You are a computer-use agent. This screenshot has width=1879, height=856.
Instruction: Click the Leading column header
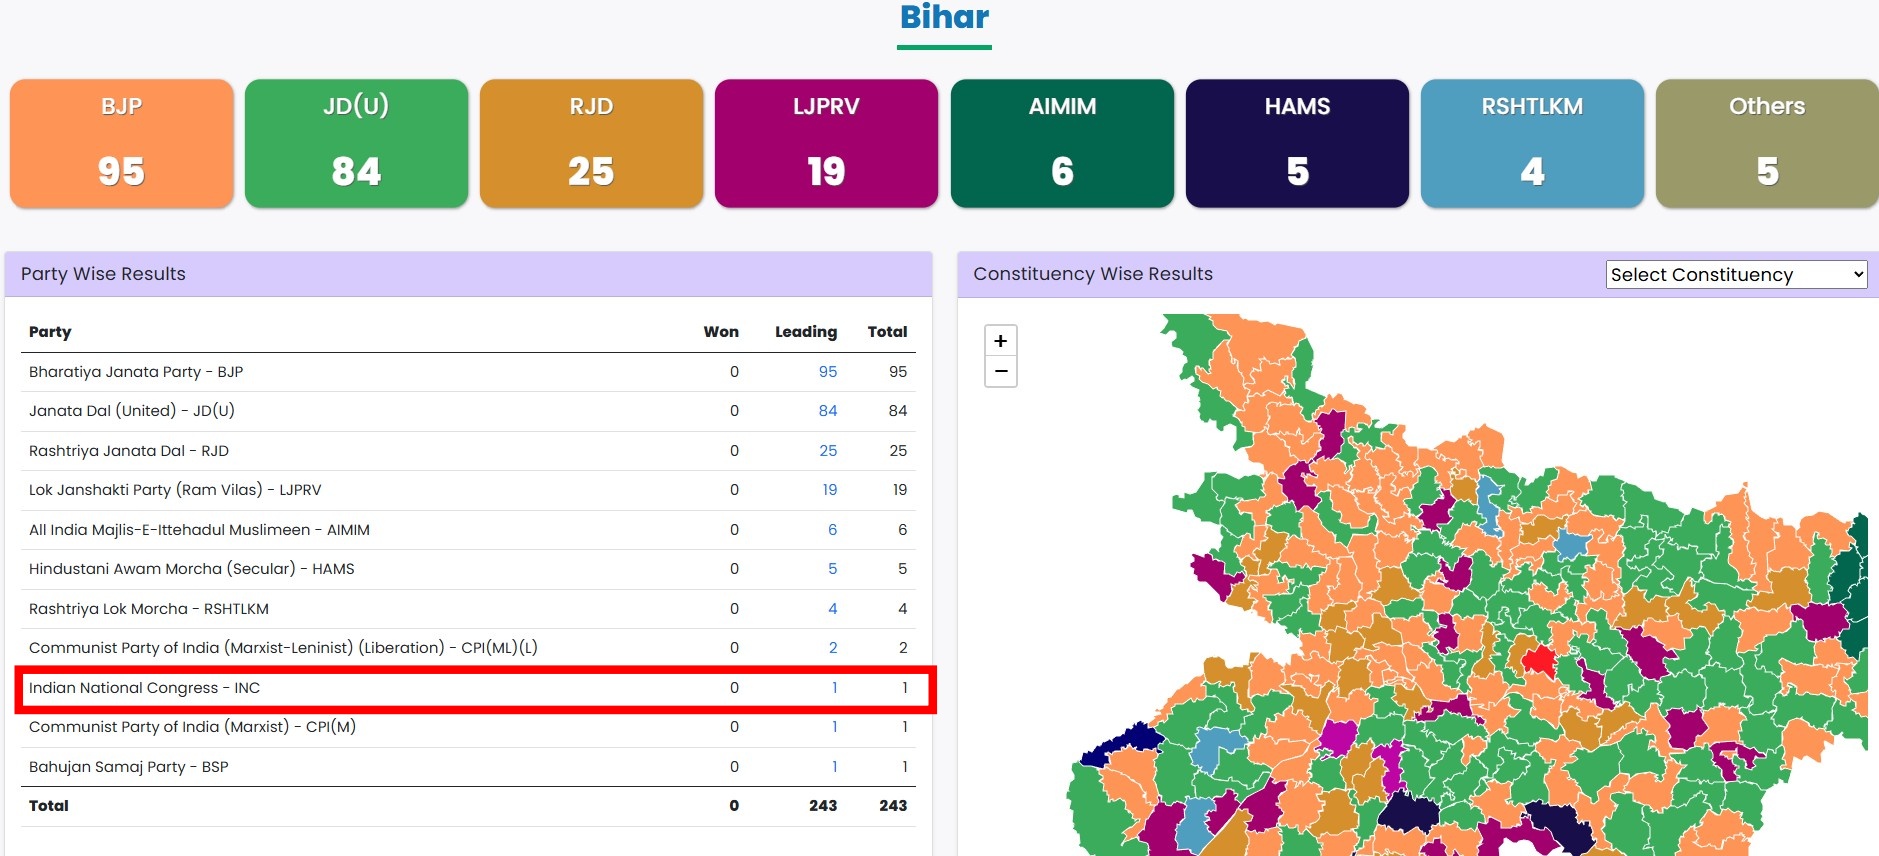coord(806,332)
